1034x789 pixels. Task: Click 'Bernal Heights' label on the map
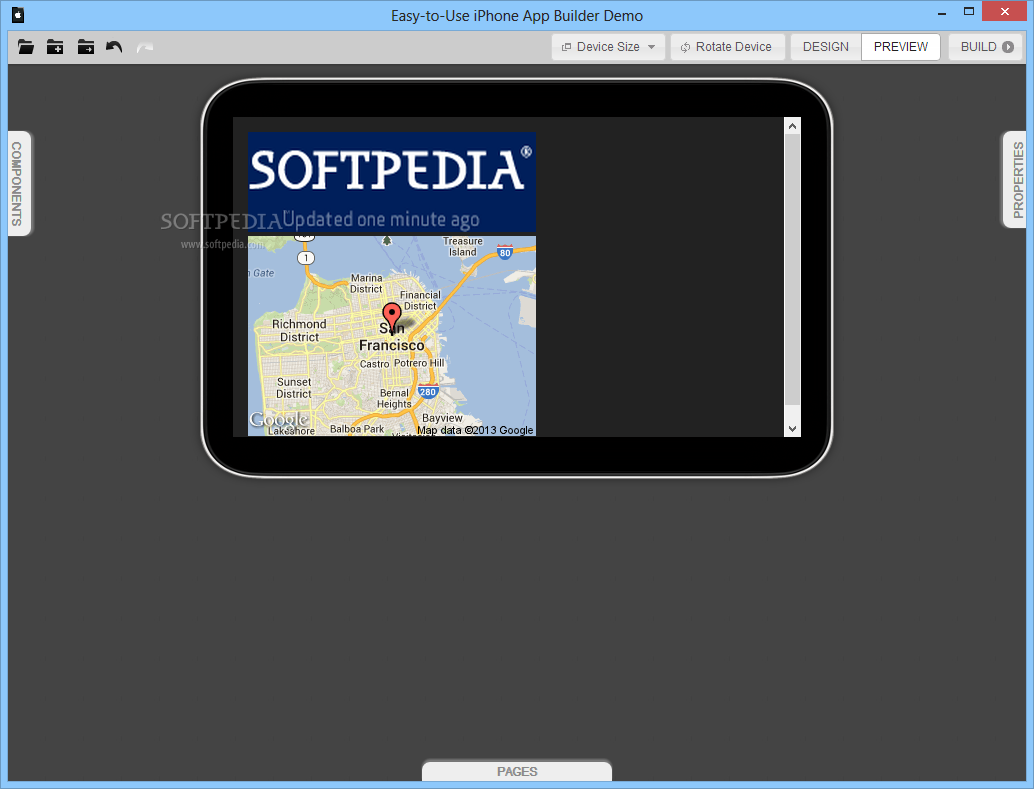pyautogui.click(x=394, y=398)
